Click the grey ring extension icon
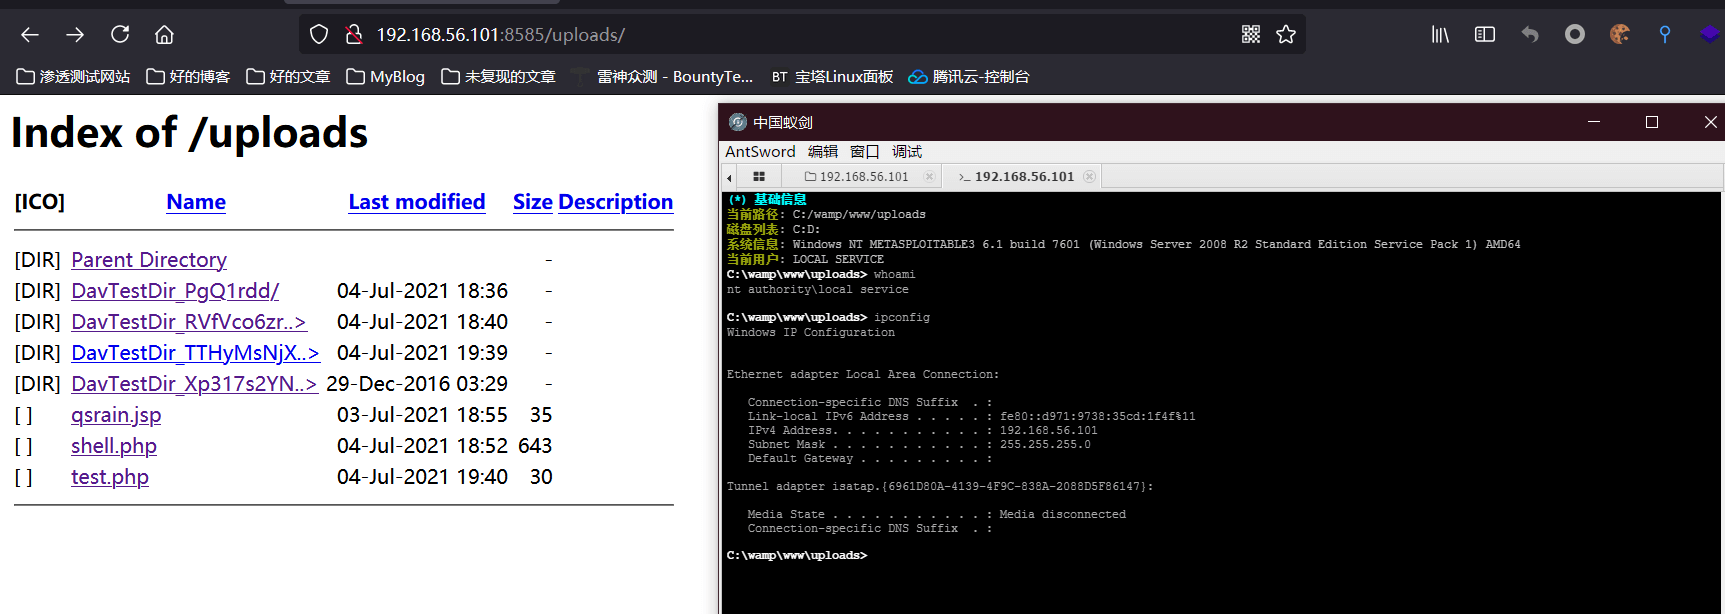The width and height of the screenshot is (1725, 614). coord(1575,35)
